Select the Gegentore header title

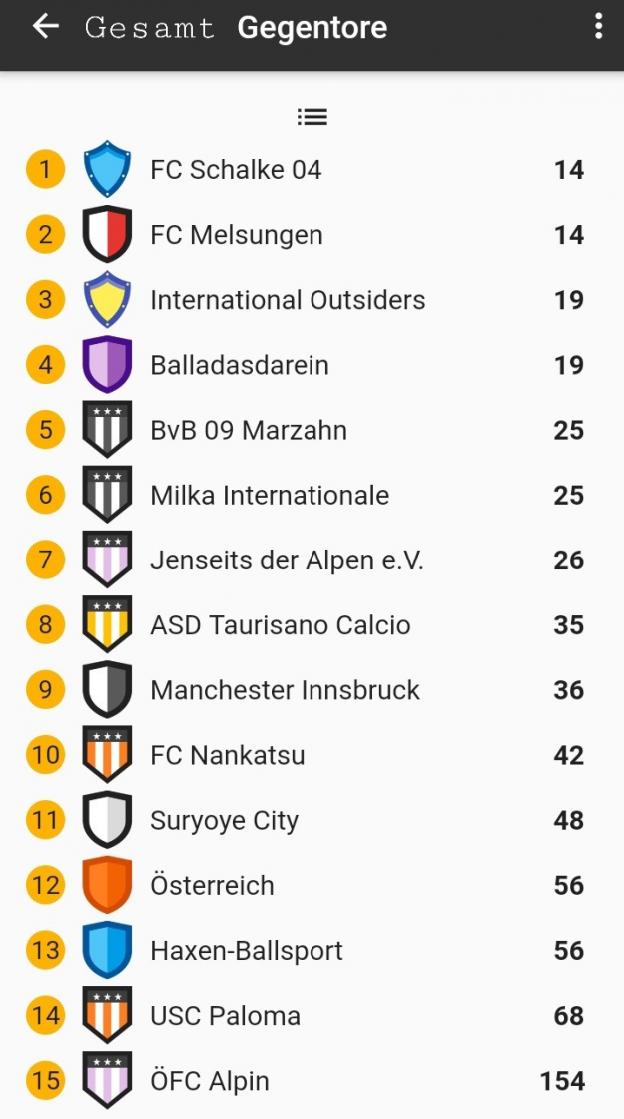click(x=312, y=28)
